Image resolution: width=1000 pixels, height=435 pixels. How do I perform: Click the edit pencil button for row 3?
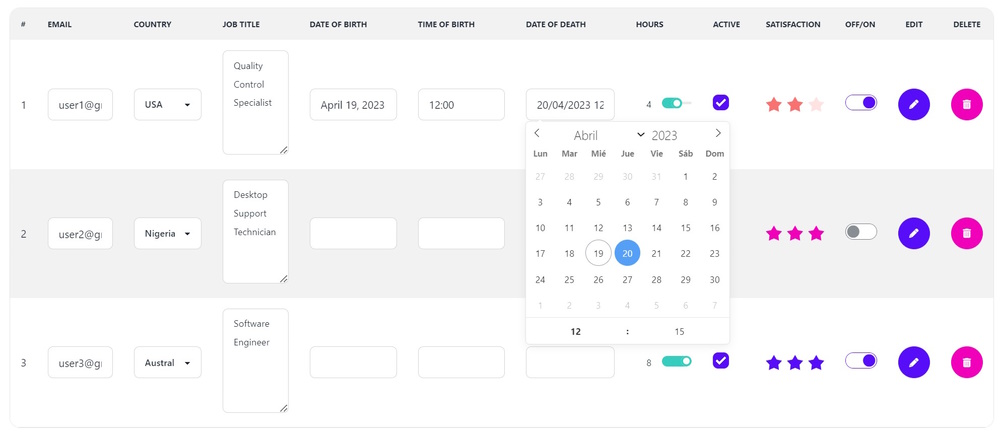pyautogui.click(x=913, y=362)
